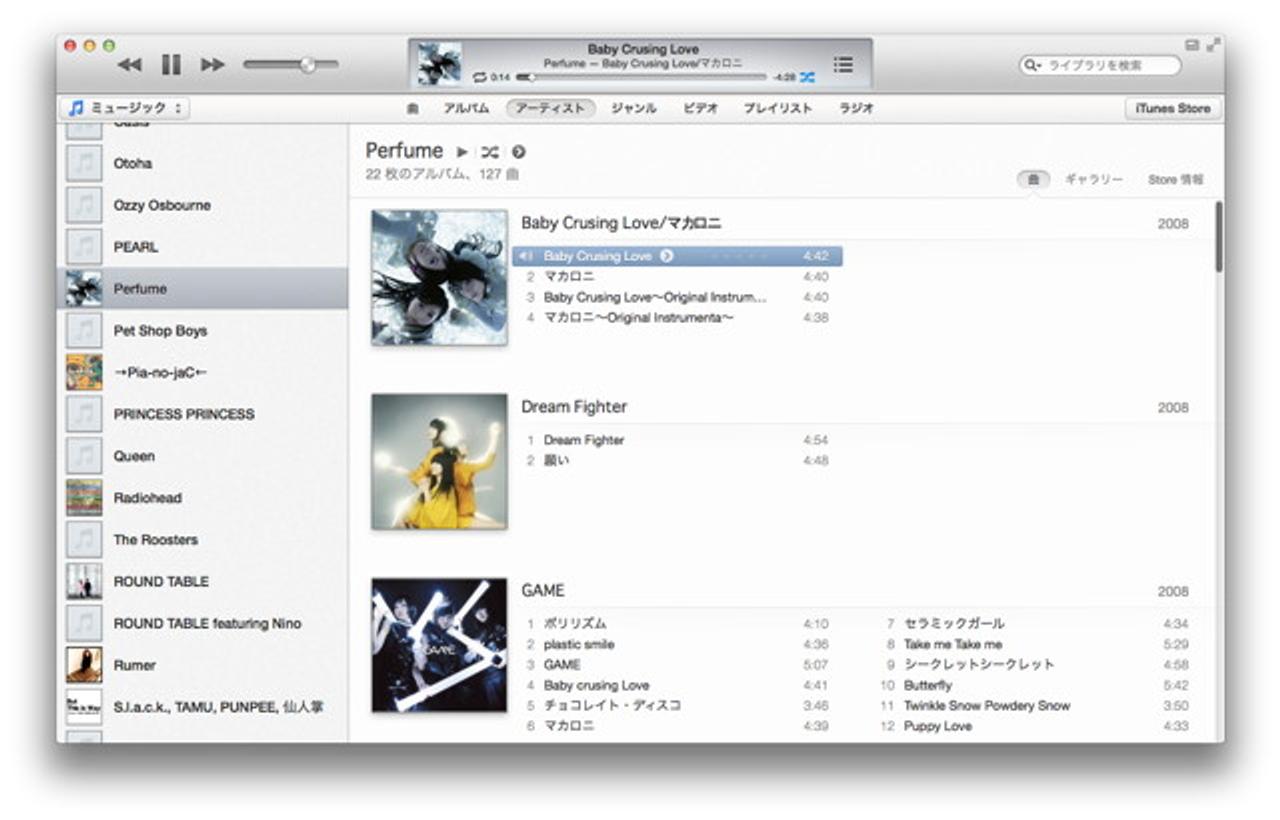Switch to the アルバム tab
The image size is (1280, 820).
[x=466, y=108]
